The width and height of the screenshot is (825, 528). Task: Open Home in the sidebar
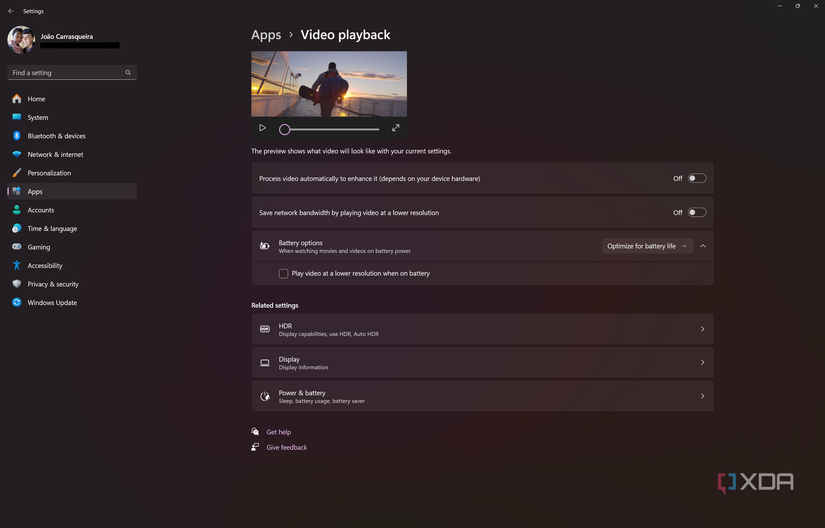[x=36, y=99]
